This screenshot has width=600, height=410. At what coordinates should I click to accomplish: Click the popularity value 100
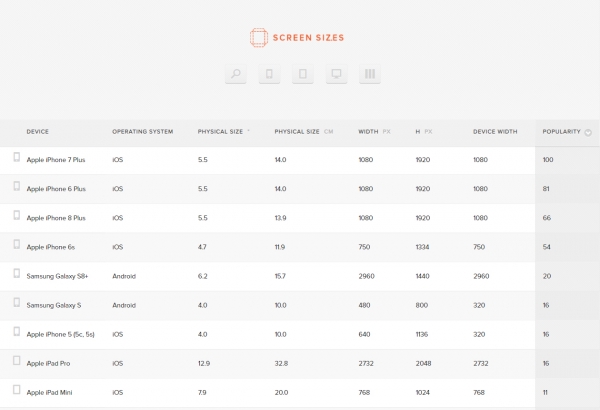point(548,160)
